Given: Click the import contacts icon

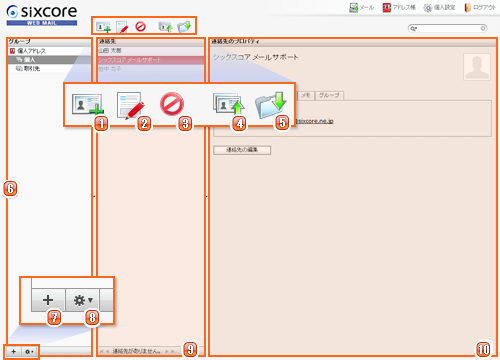Looking at the screenshot, I should click(x=165, y=27).
